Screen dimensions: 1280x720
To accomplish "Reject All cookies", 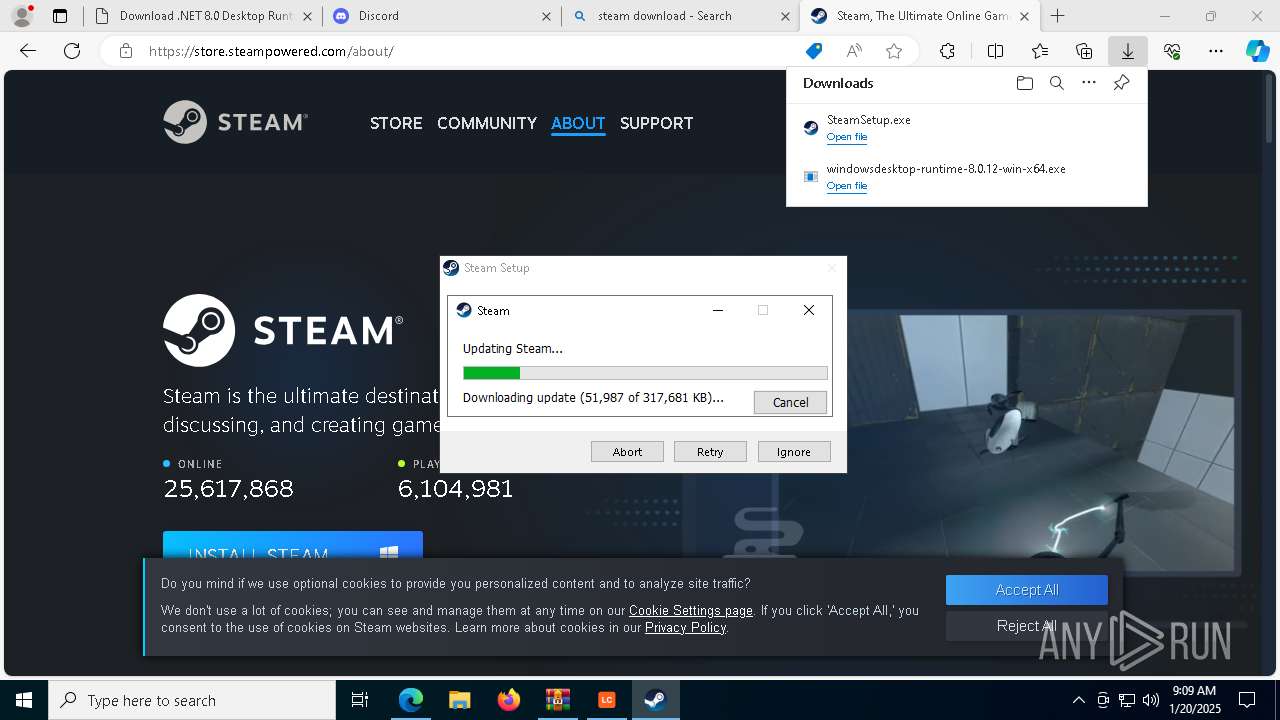I will coord(1027,626).
